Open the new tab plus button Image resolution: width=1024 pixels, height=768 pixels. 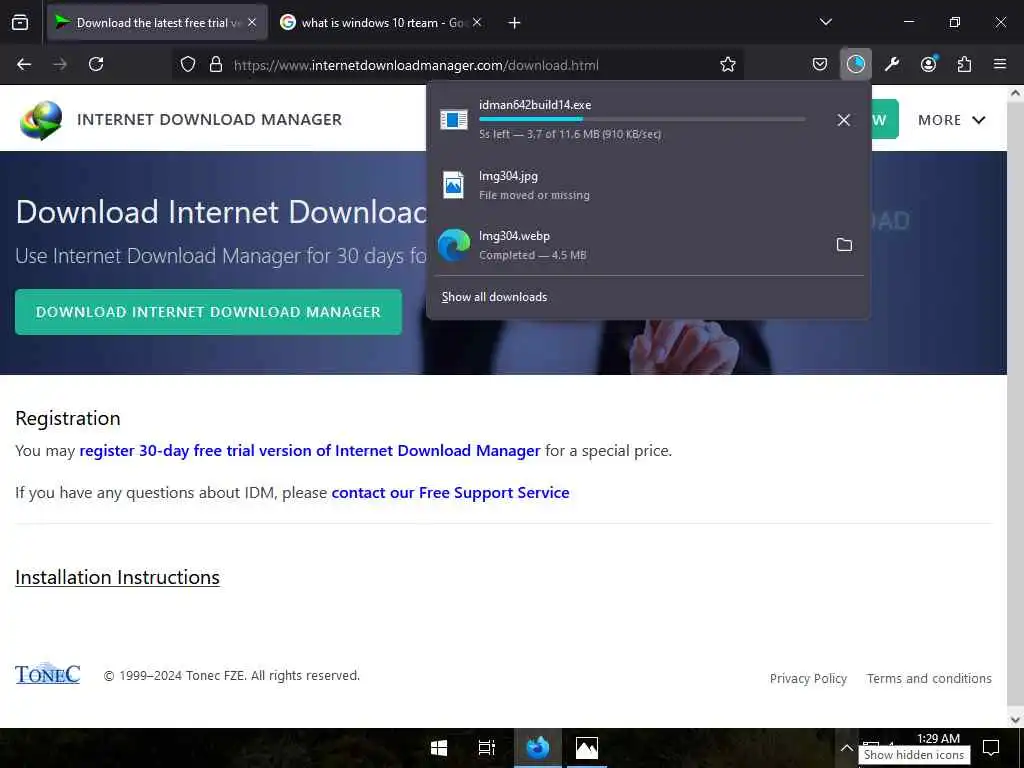pyautogui.click(x=514, y=23)
